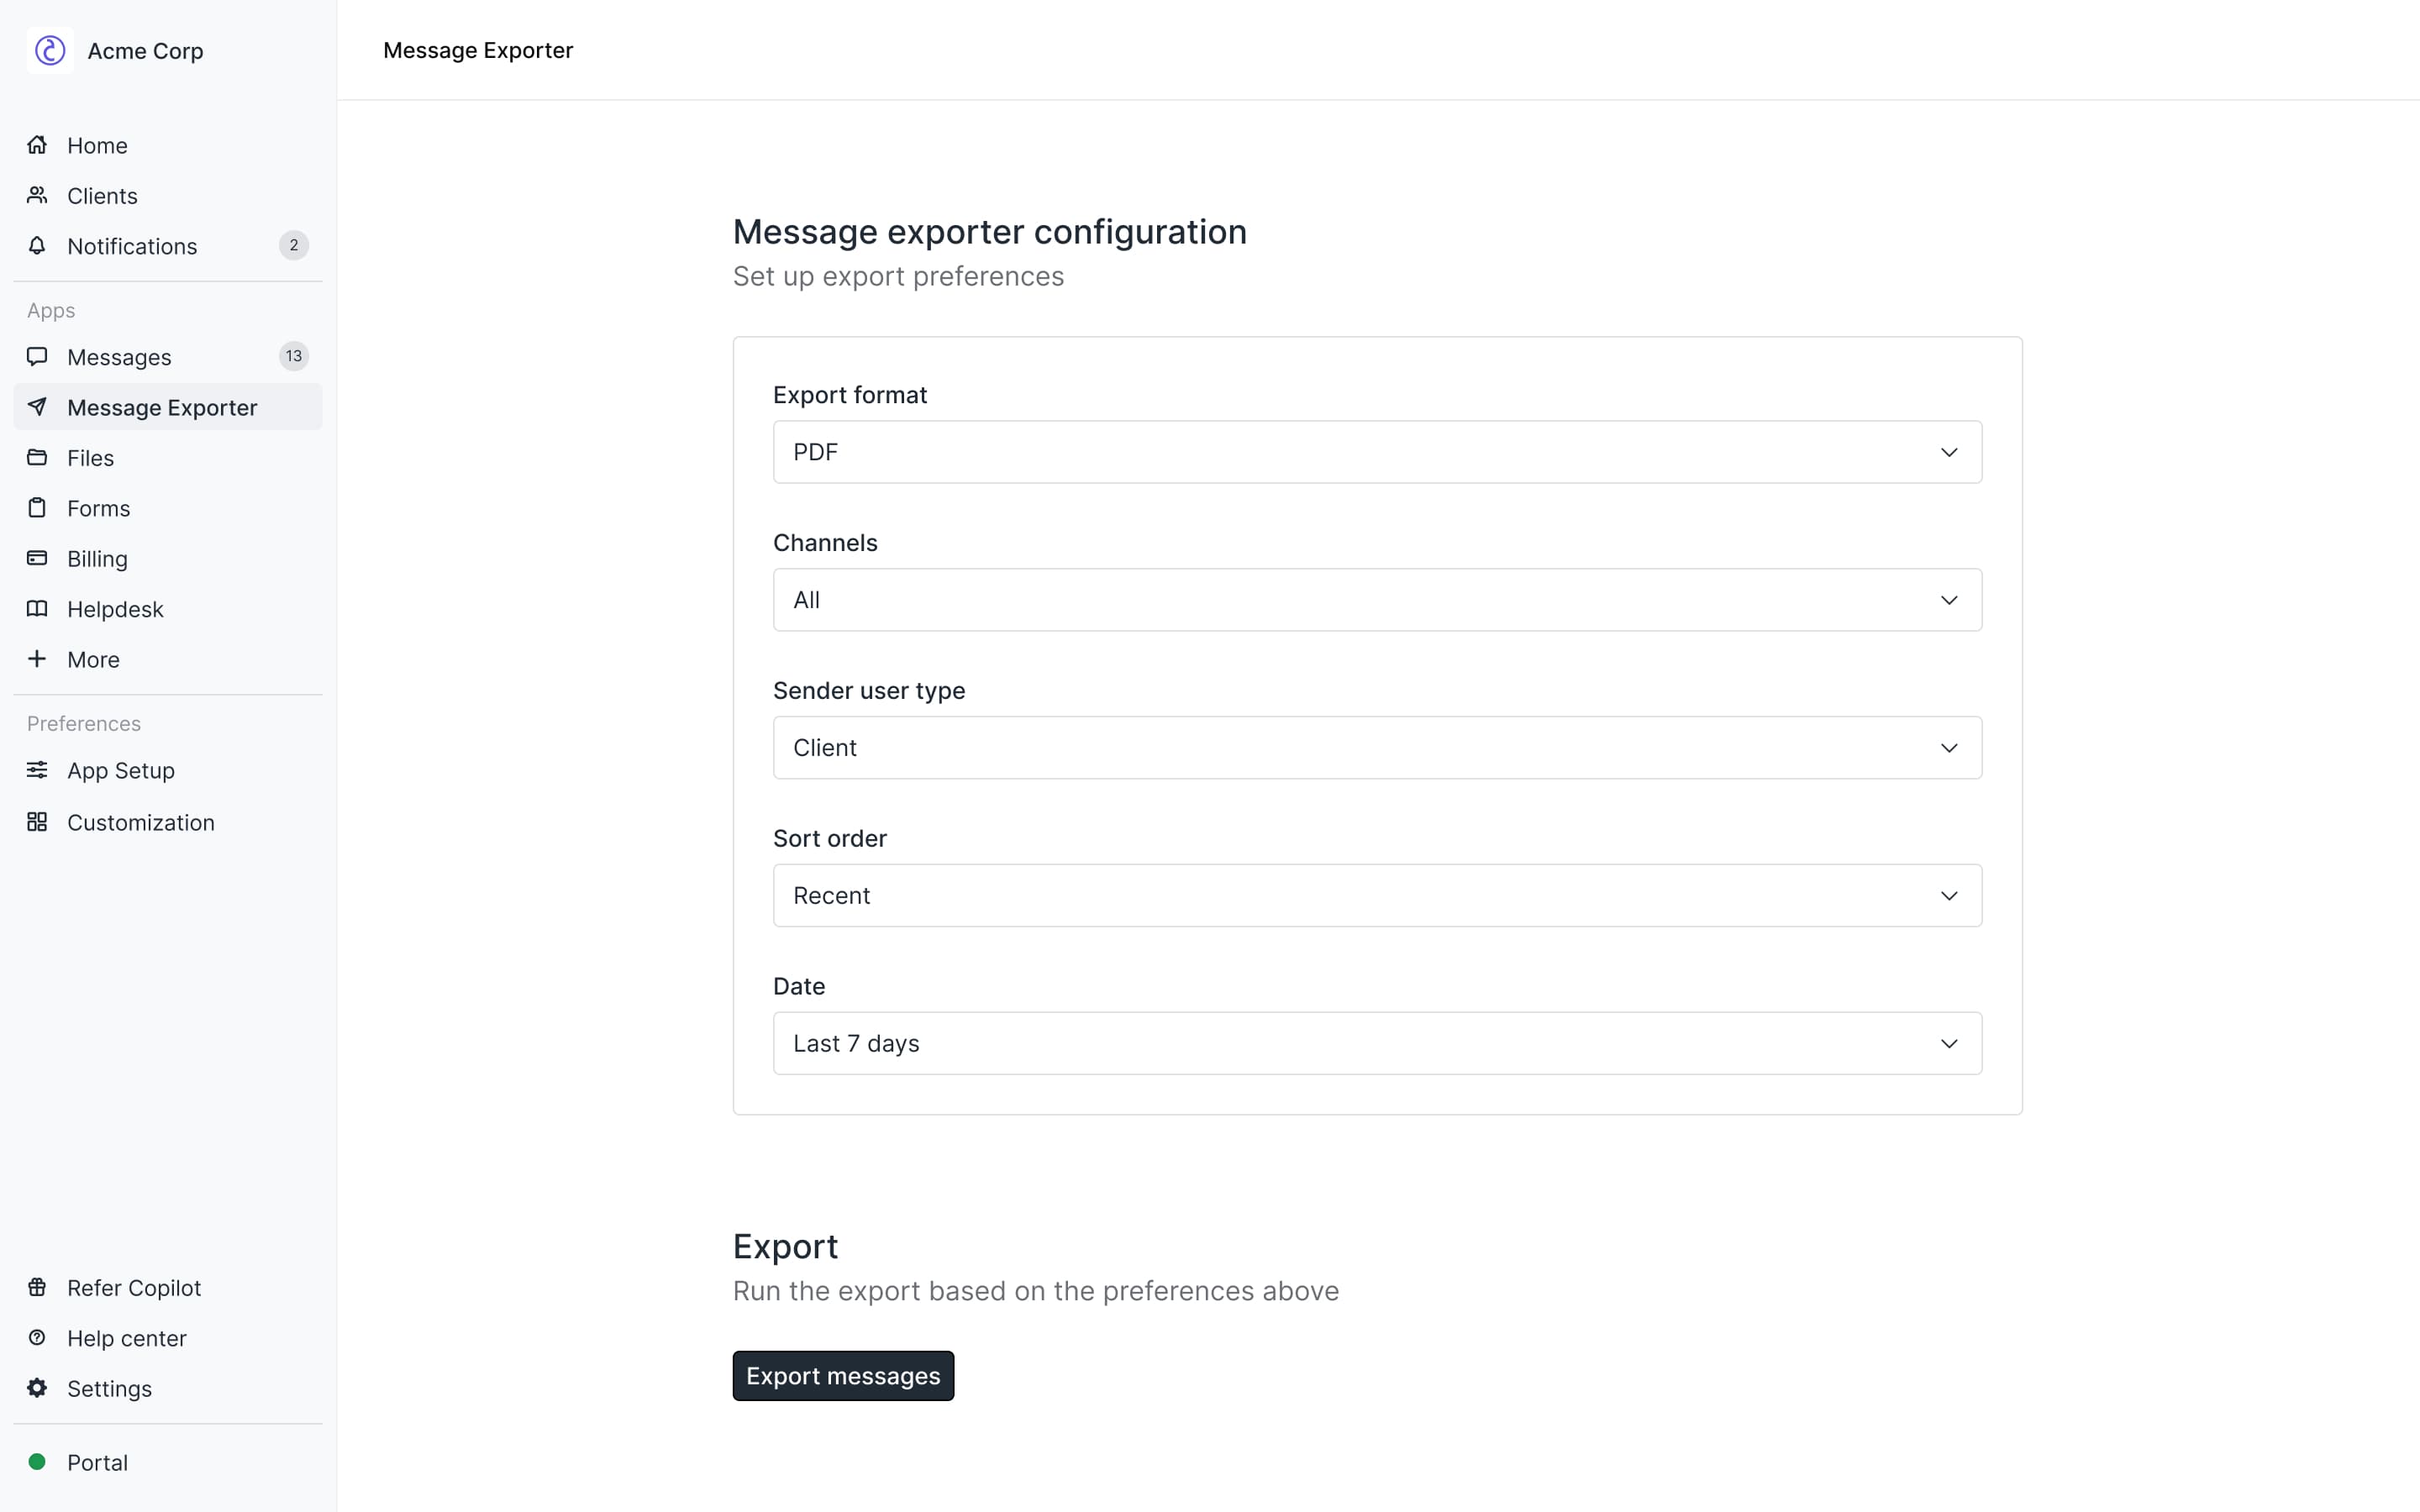Screen dimensions: 2420x1512
Task: Click the Home house icon
Action: pyautogui.click(x=37, y=145)
